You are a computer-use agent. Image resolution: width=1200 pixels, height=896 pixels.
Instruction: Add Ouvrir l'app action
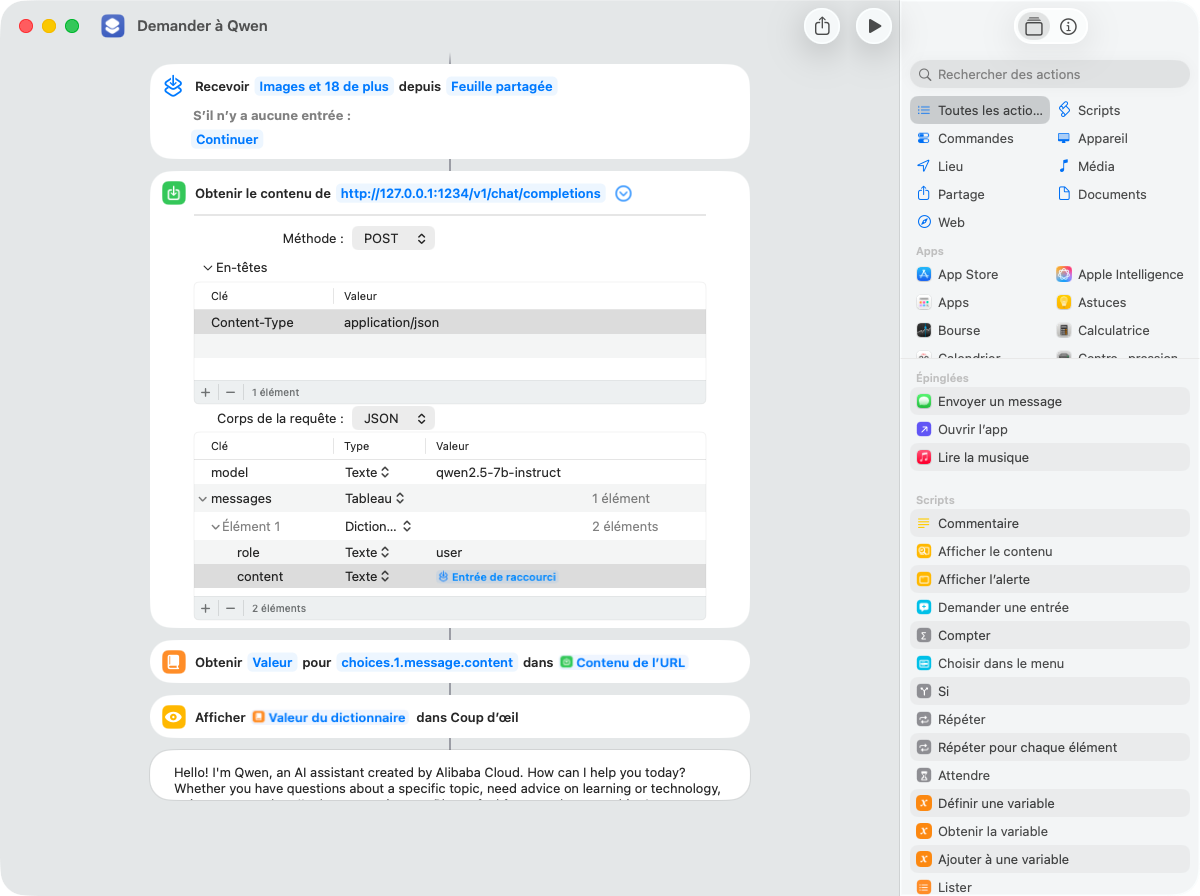point(1050,429)
